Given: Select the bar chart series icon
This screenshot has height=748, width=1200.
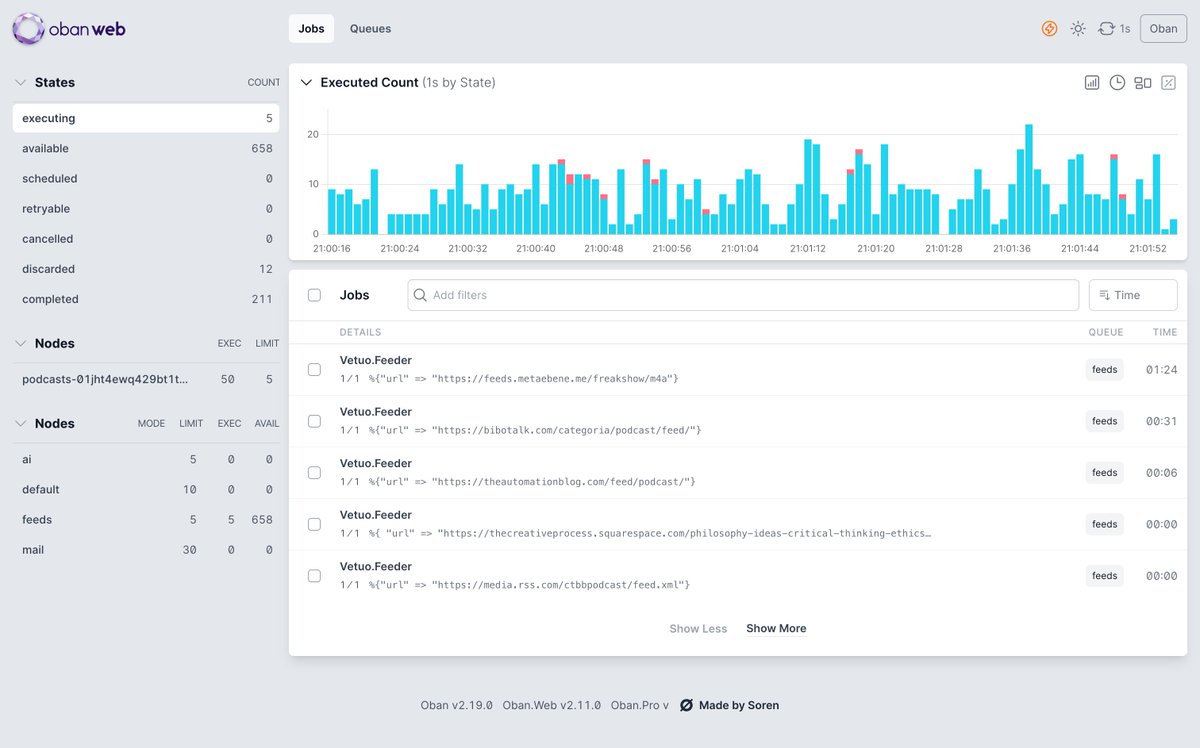Looking at the screenshot, I should tap(1092, 82).
